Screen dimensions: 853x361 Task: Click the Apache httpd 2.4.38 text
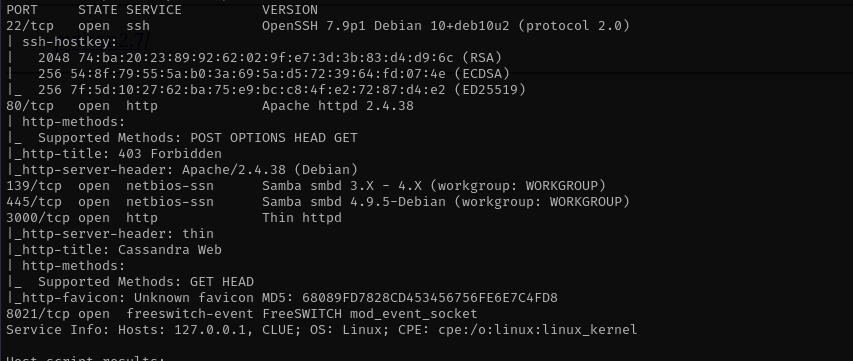click(338, 105)
